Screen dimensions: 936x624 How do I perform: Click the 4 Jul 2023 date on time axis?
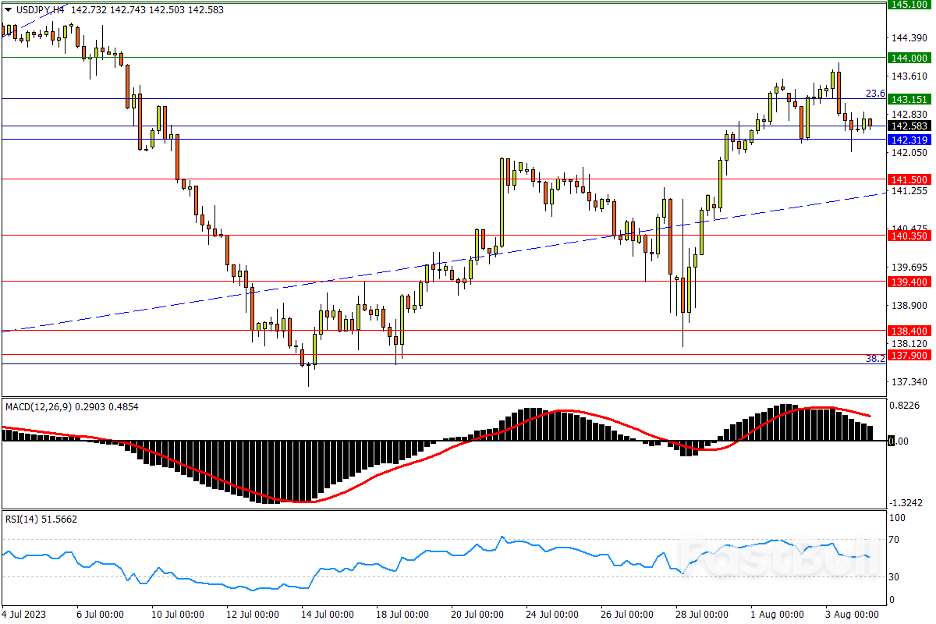pyautogui.click(x=24, y=613)
